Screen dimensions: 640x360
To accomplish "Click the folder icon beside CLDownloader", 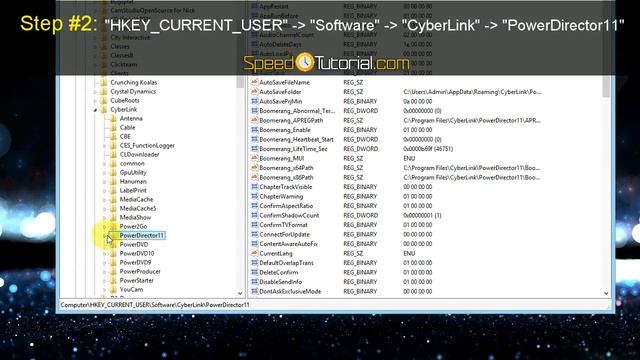I will 113,154.
